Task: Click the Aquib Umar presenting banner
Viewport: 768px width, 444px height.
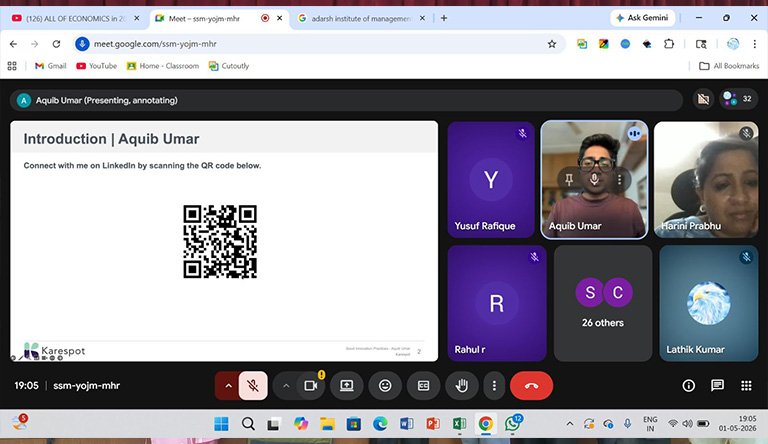Action: (346, 100)
